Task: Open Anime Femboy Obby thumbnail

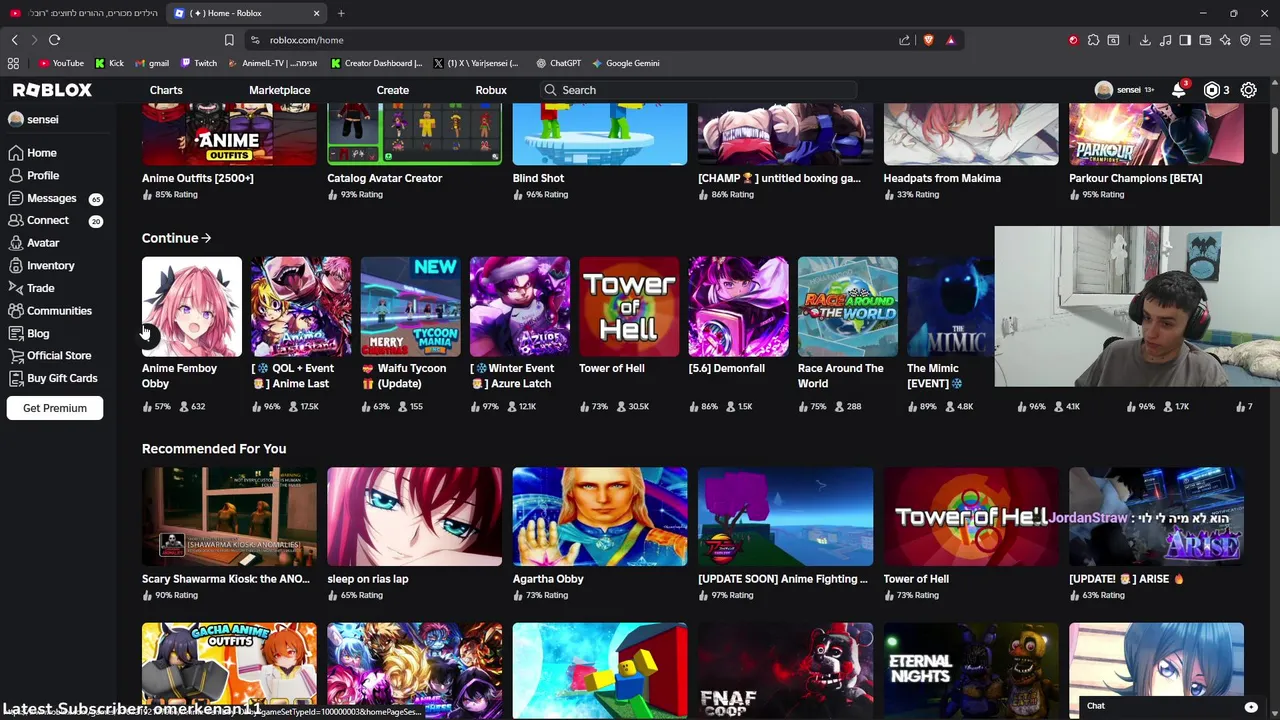Action: click(x=192, y=306)
